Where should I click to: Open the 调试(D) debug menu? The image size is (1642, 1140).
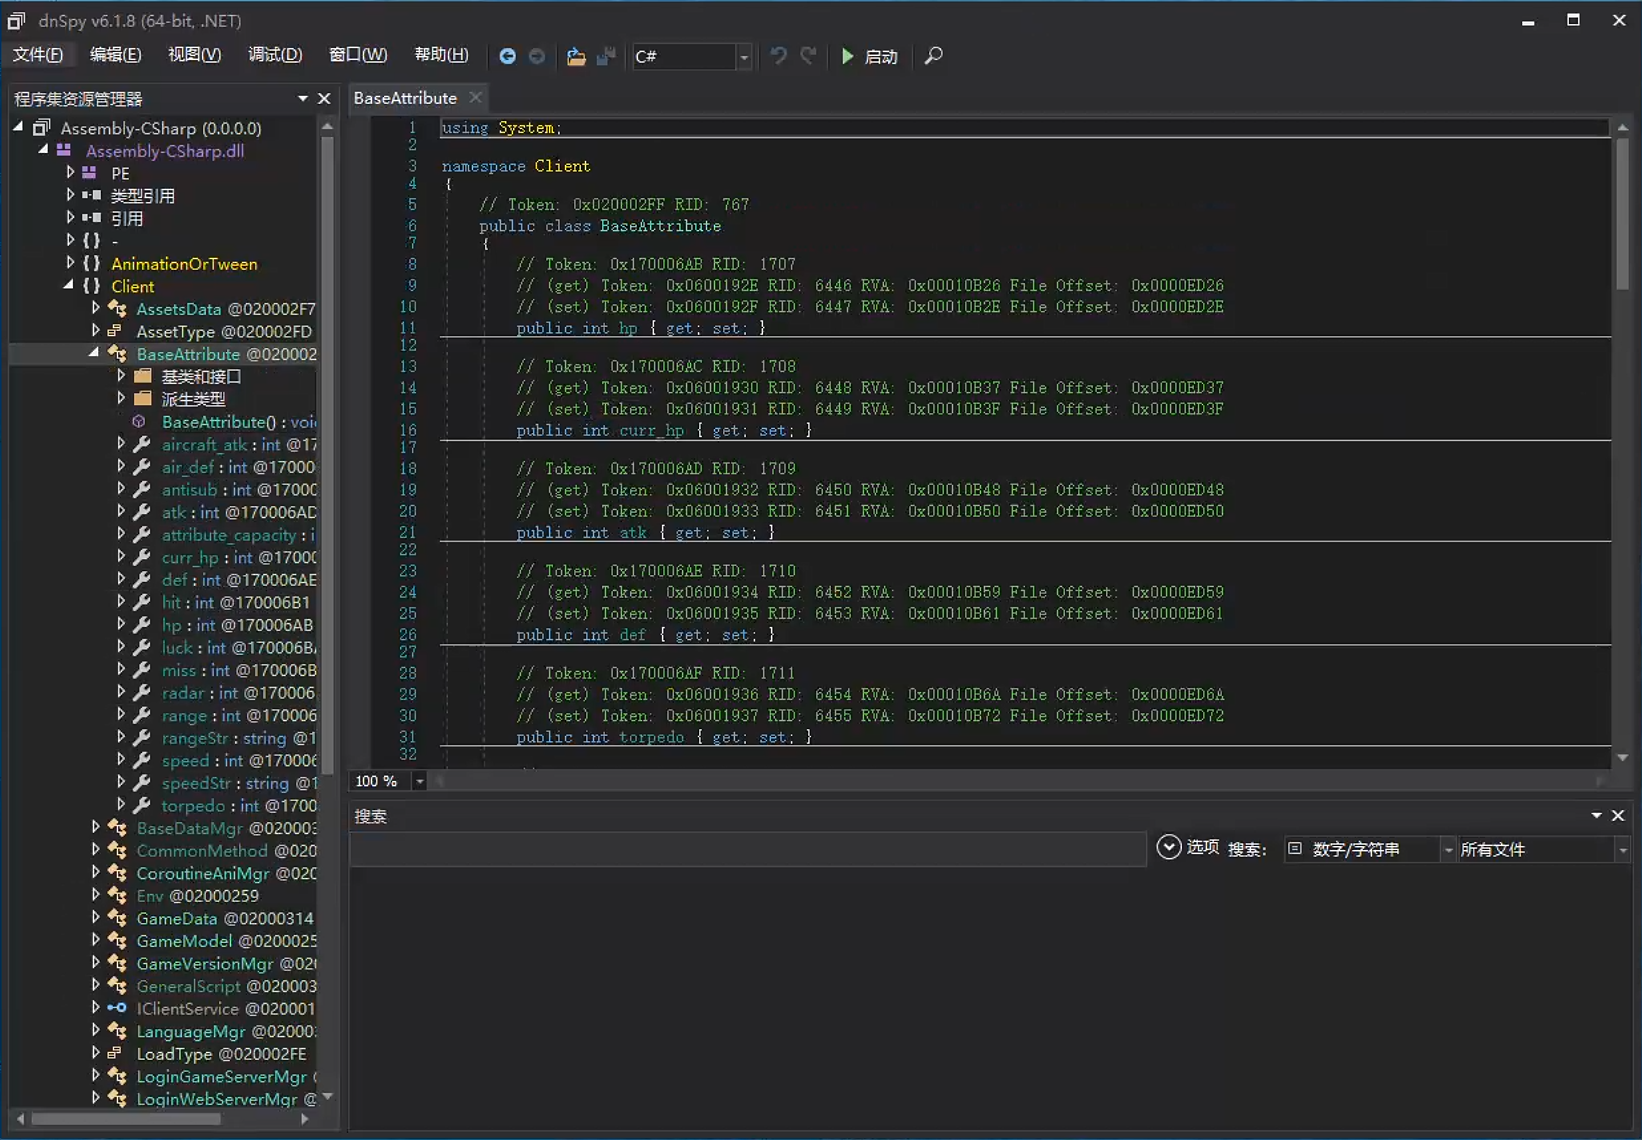275,54
